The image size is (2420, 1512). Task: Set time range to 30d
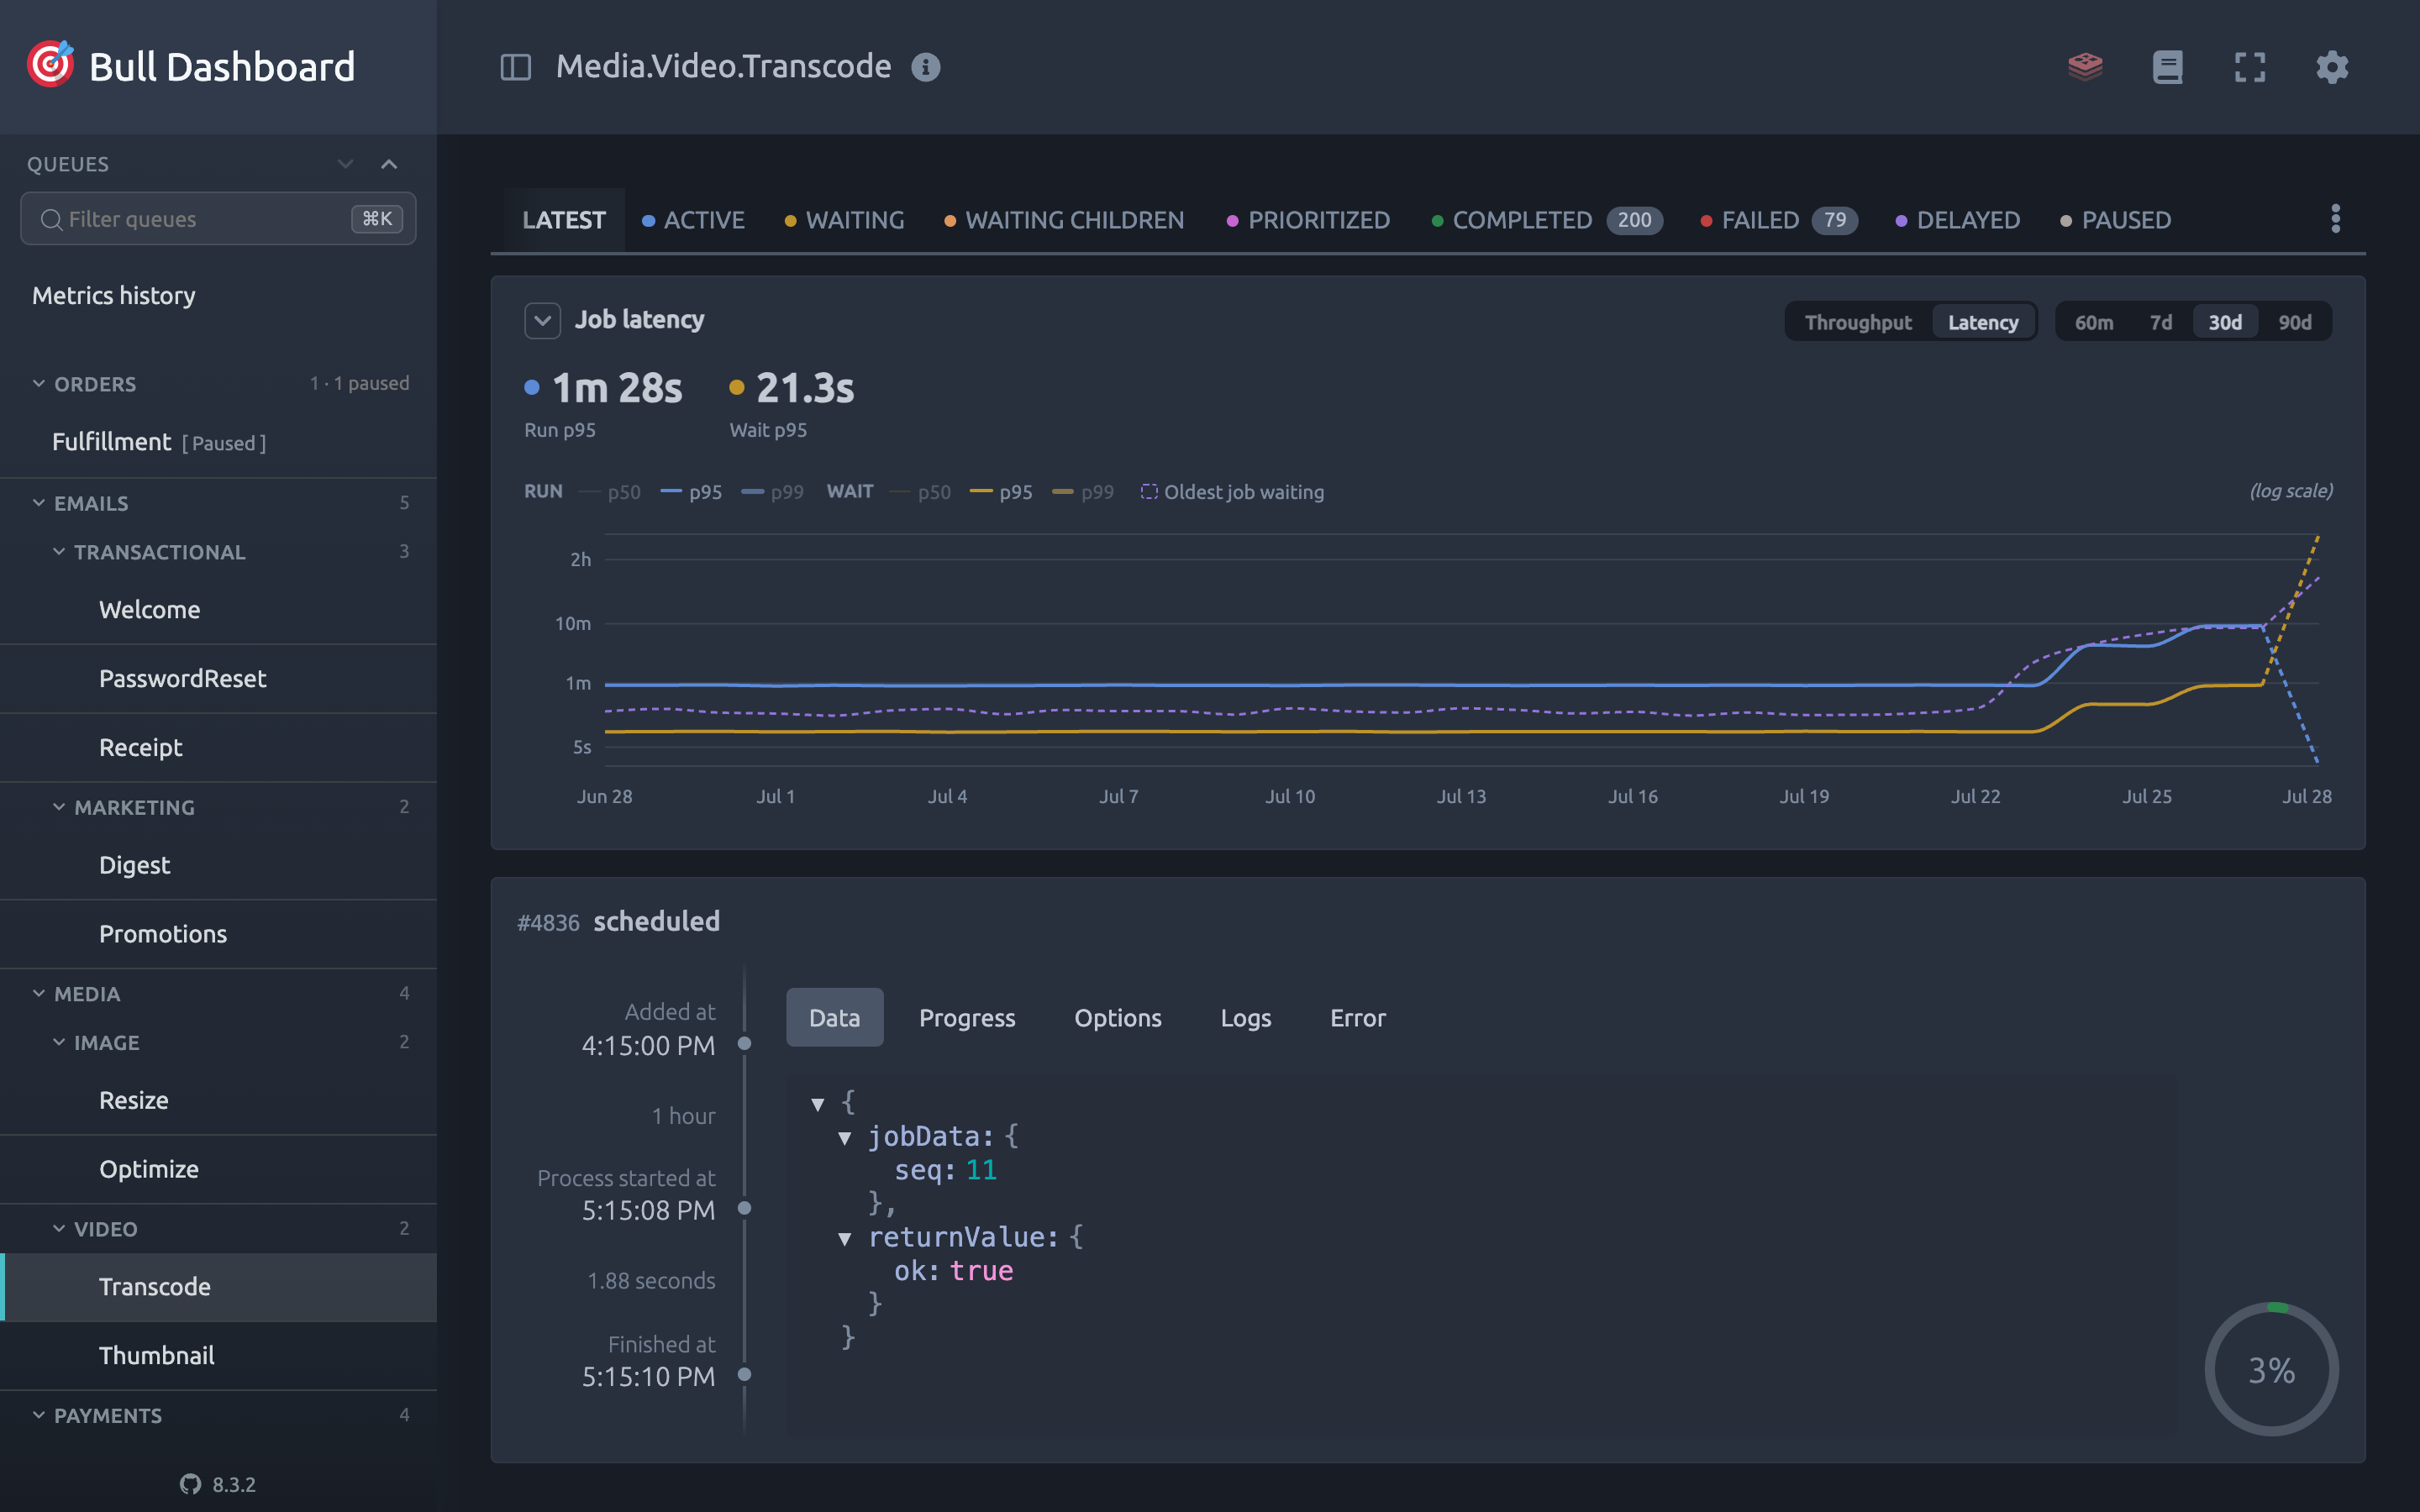(2225, 322)
